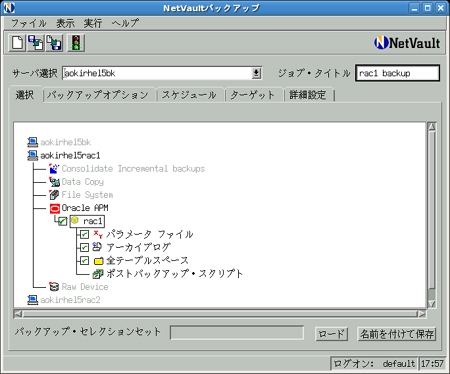The width and height of the screenshot is (450, 374).
Task: Open the 表示 menu
Action: tap(65, 23)
